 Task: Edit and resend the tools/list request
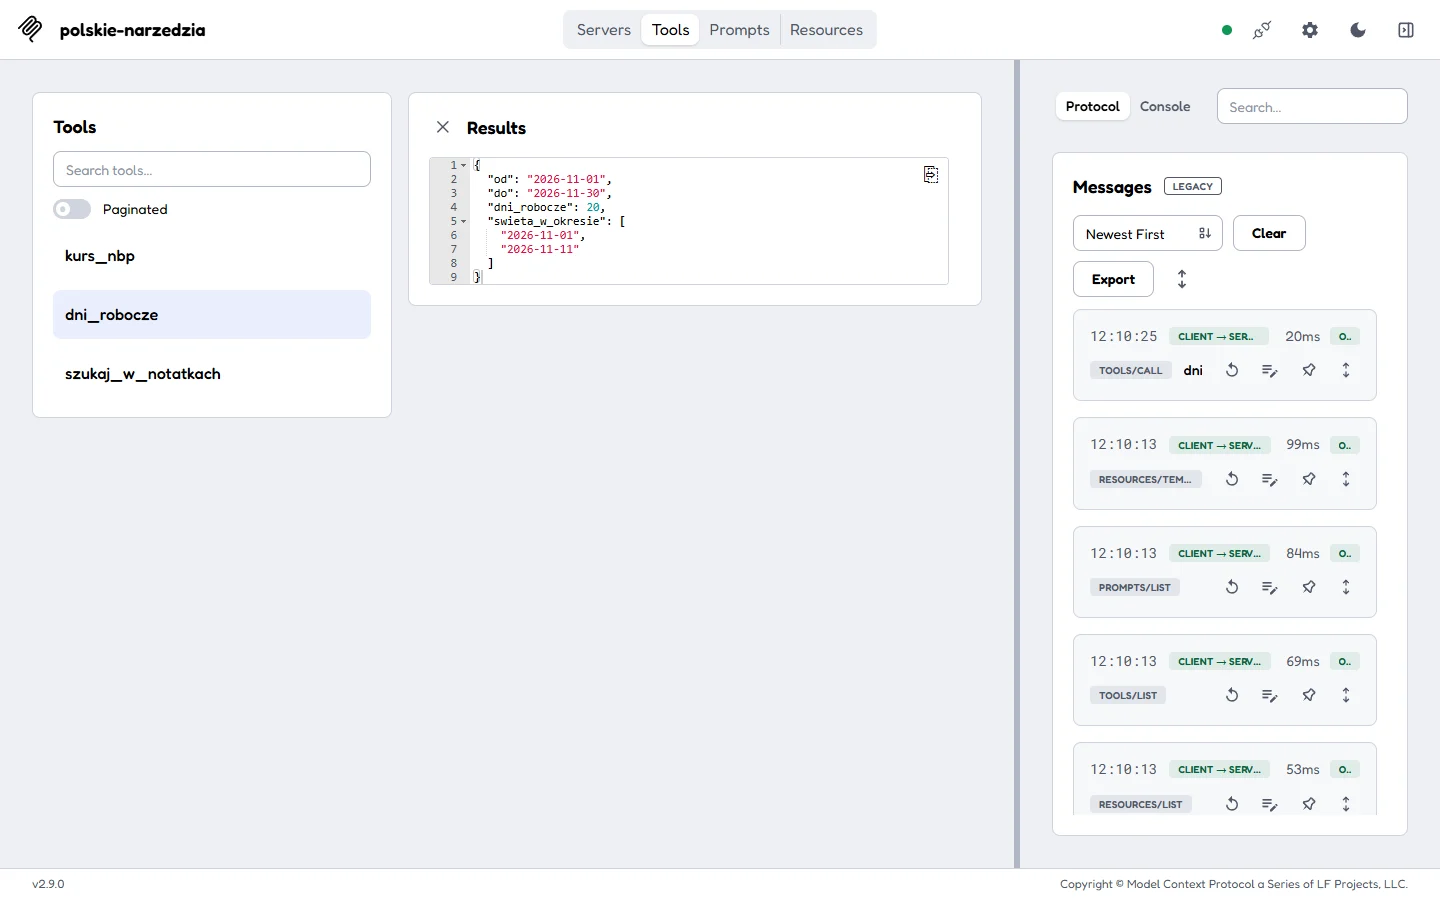1270,695
